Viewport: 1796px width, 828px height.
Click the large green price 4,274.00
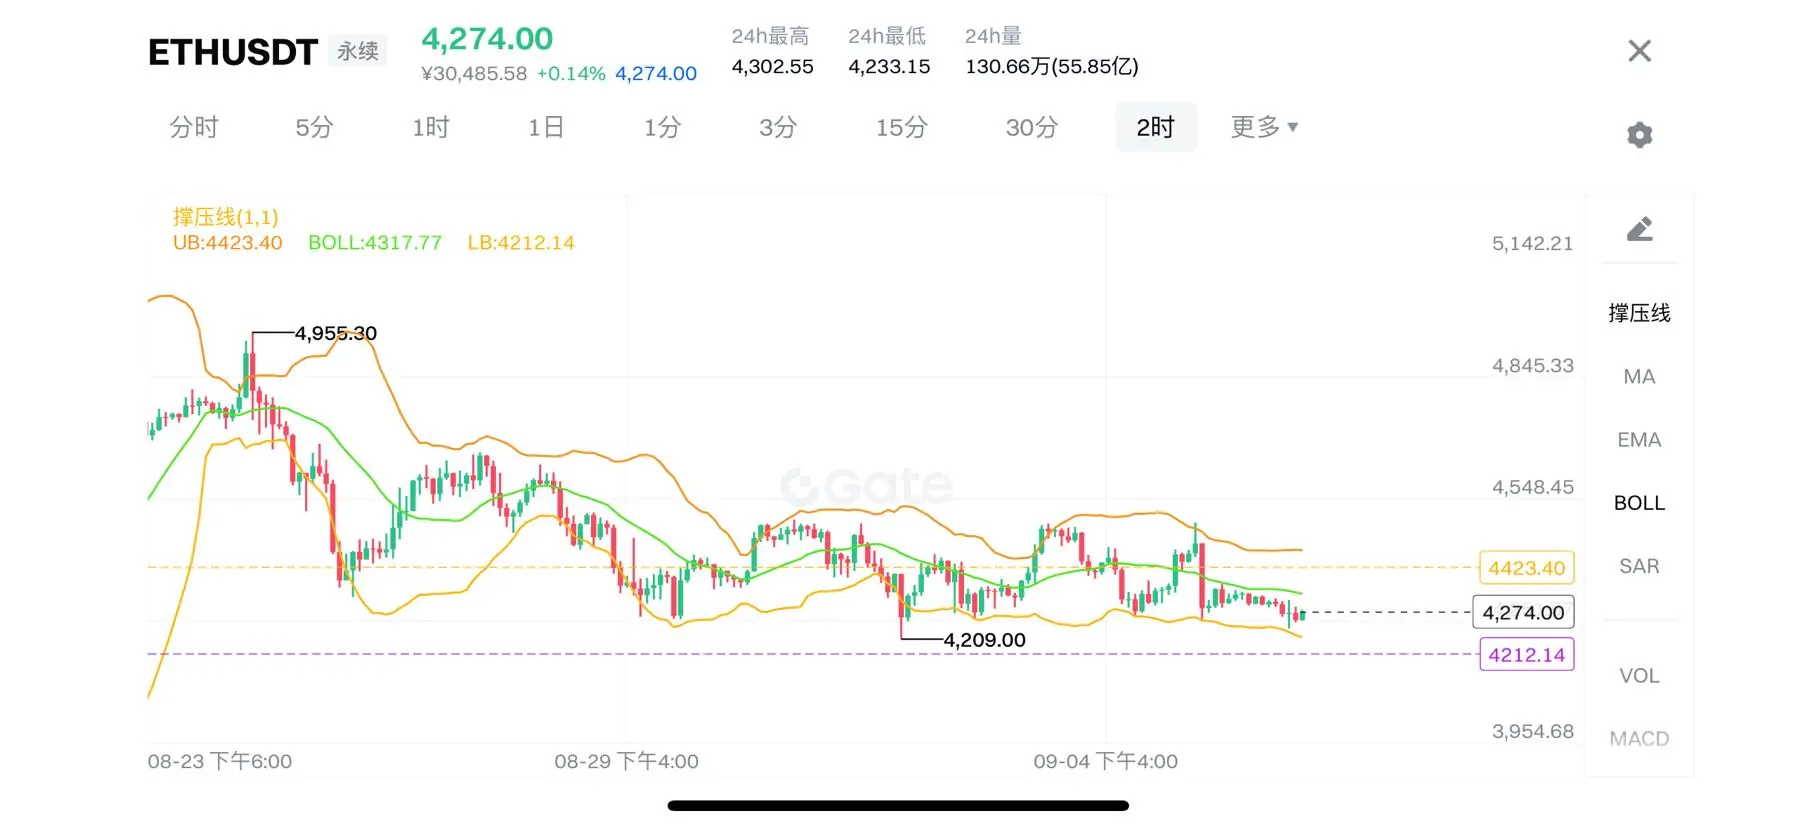coord(487,39)
